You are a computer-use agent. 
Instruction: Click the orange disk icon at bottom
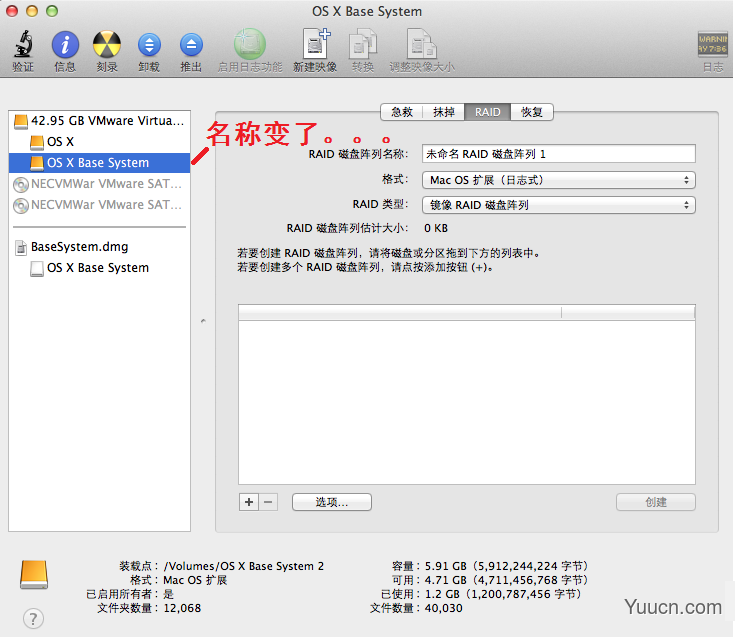[x=34, y=575]
